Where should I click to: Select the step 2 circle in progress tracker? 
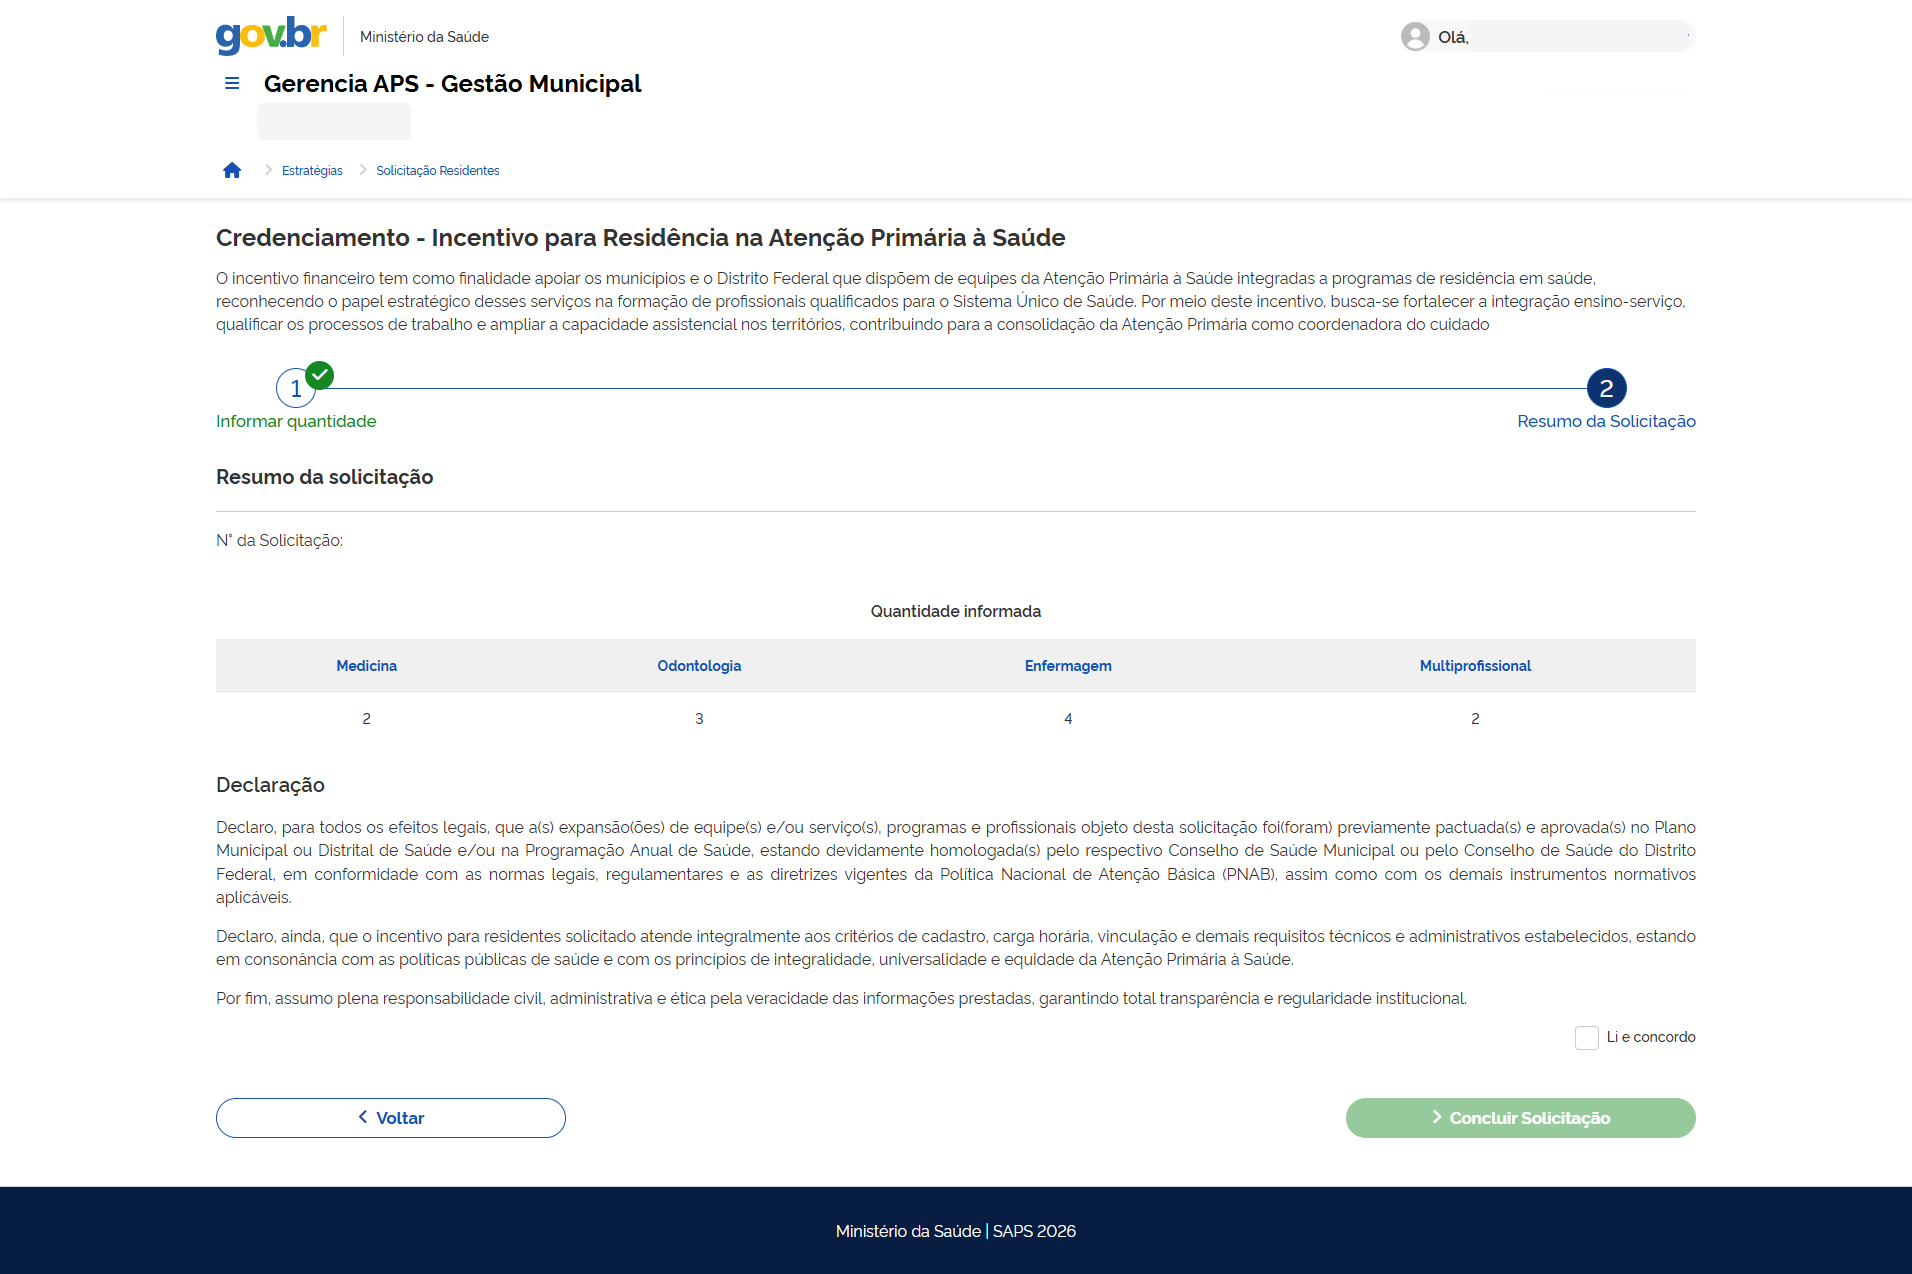point(1606,388)
